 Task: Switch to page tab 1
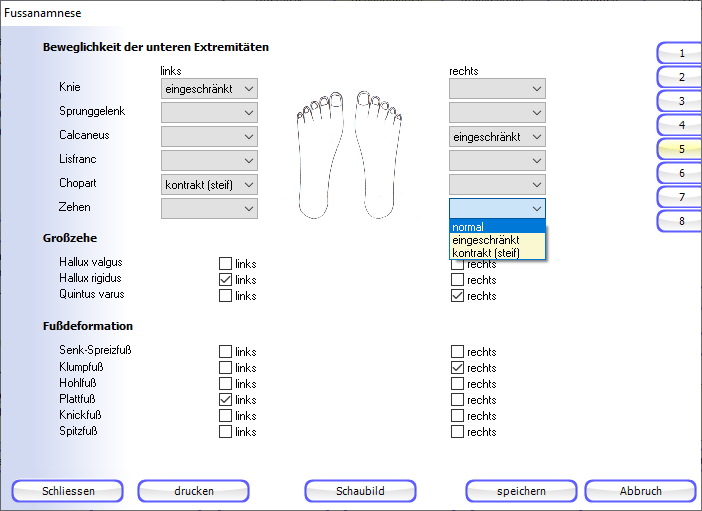[681, 53]
